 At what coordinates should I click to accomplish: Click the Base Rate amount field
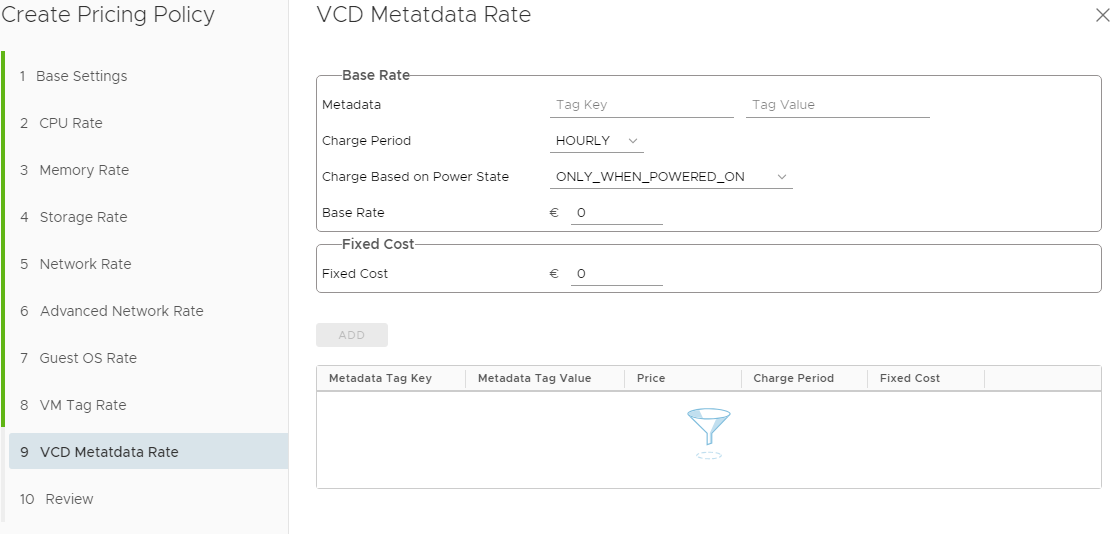click(616, 213)
